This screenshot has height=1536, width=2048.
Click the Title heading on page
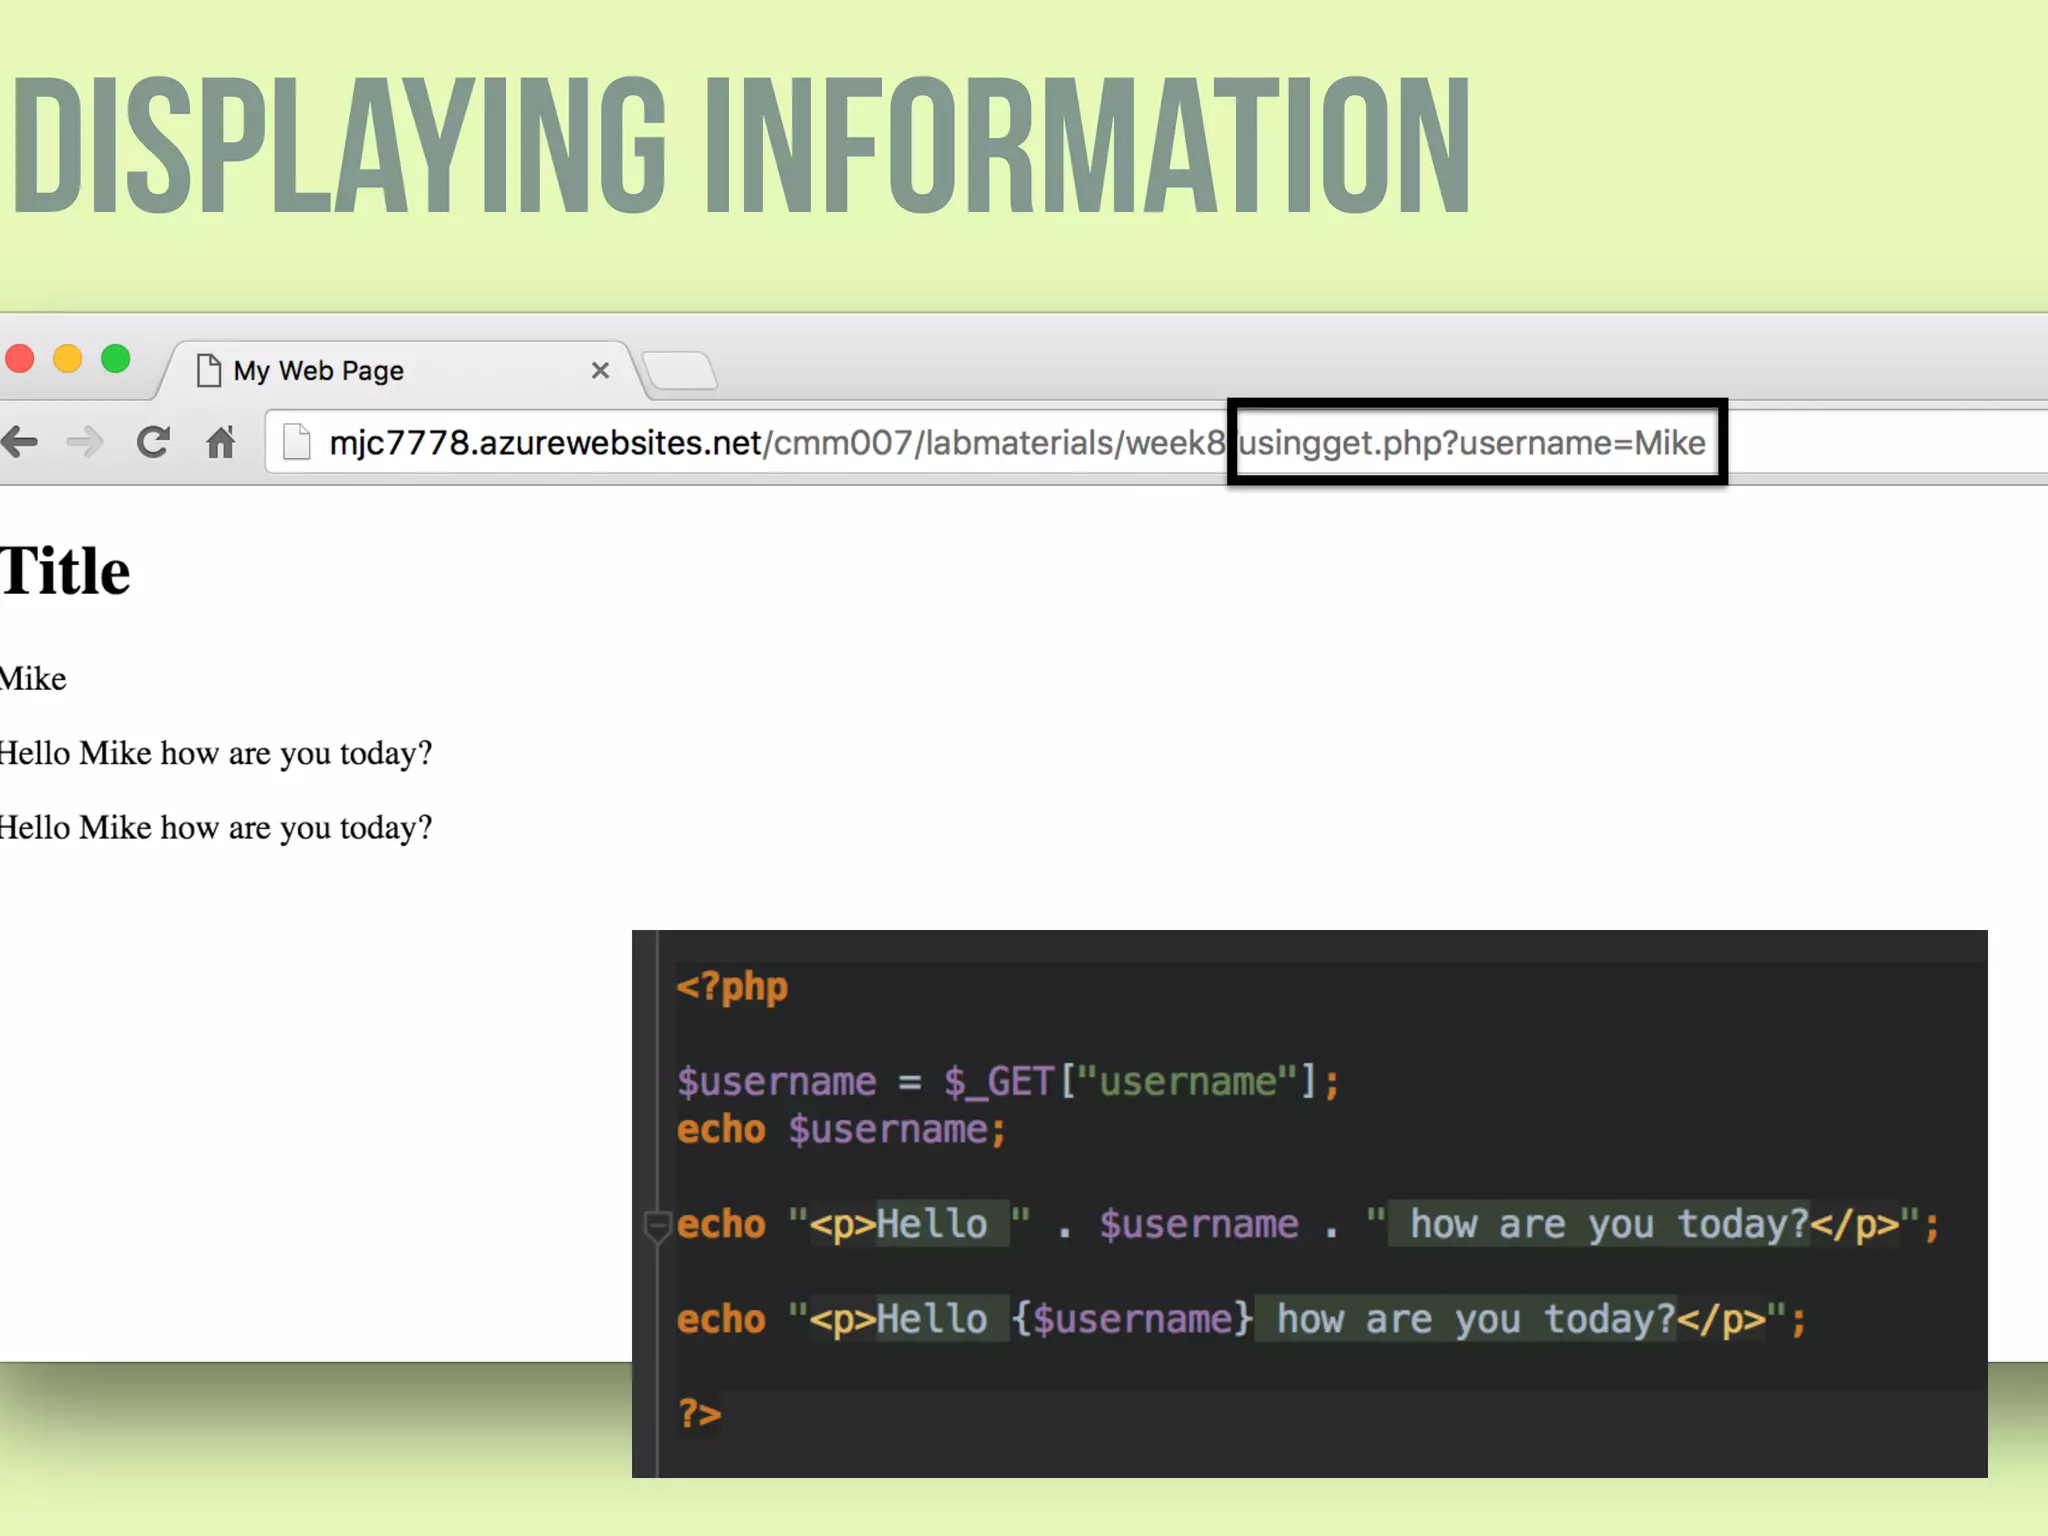pos(66,571)
